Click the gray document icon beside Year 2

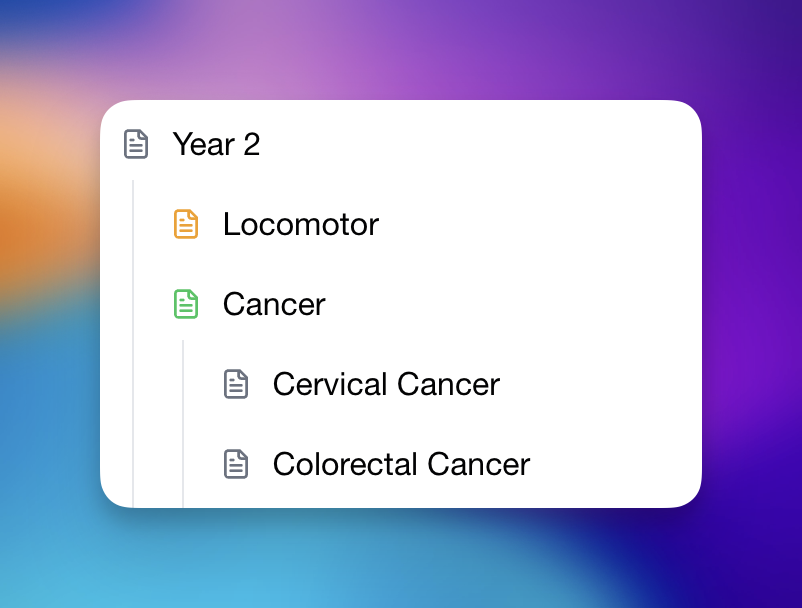click(136, 144)
